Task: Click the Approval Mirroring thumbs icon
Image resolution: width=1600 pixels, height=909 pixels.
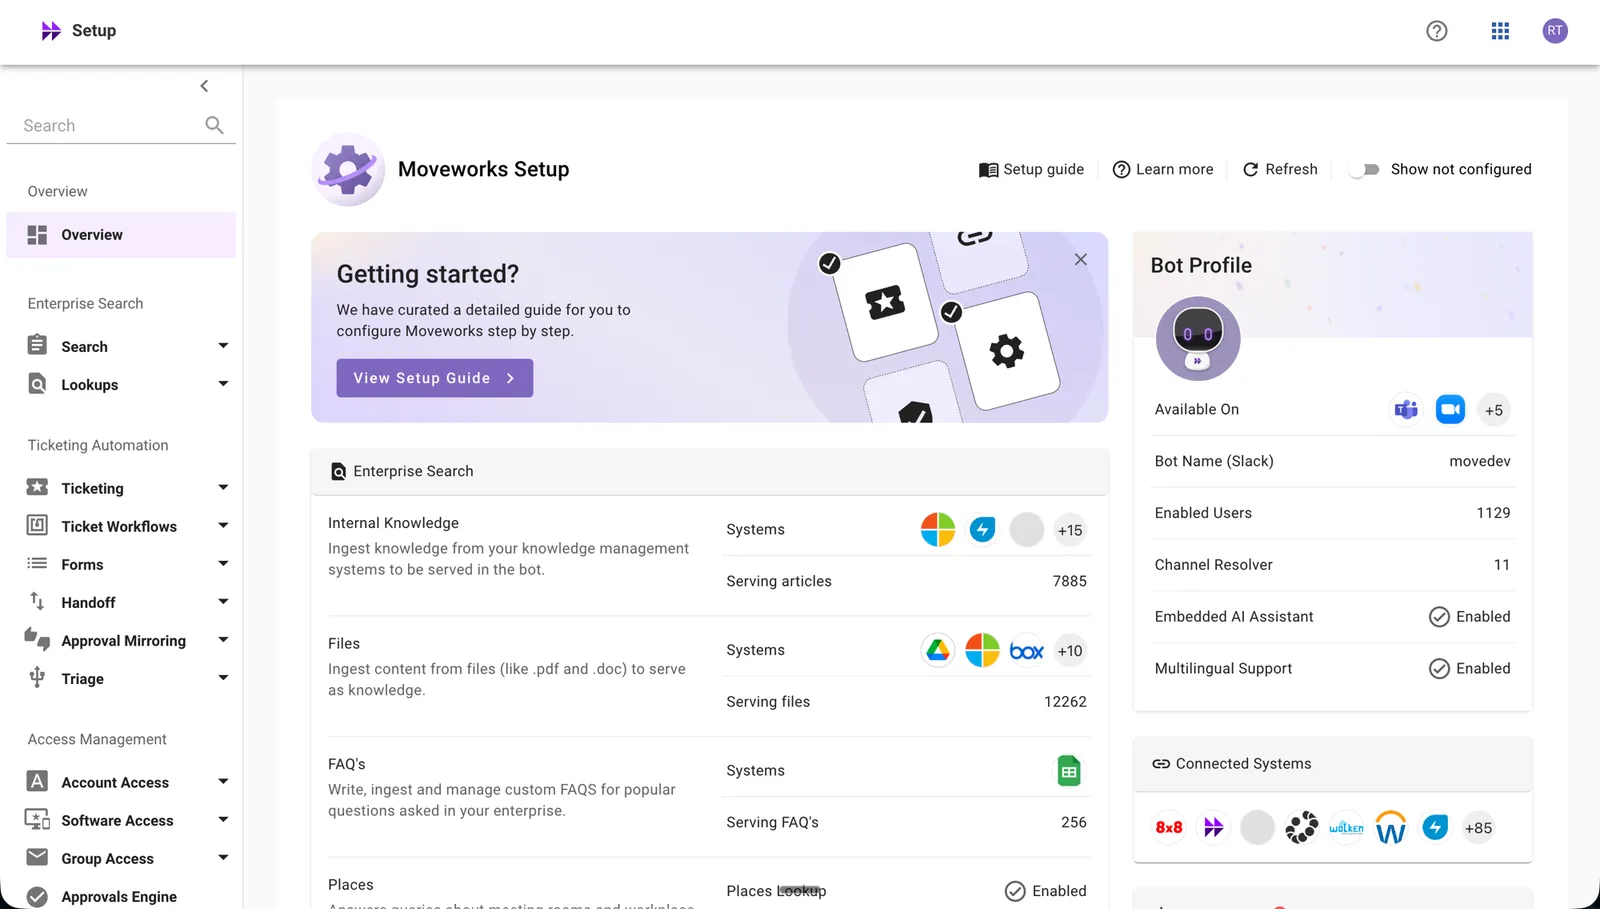Action: 37,638
